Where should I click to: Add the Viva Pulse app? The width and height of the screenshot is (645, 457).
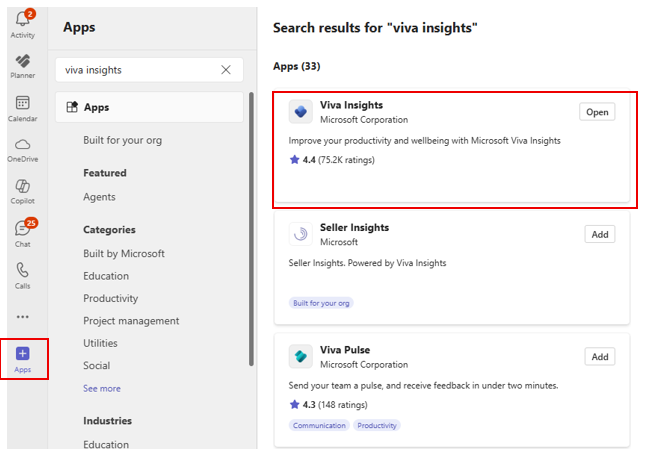point(599,357)
